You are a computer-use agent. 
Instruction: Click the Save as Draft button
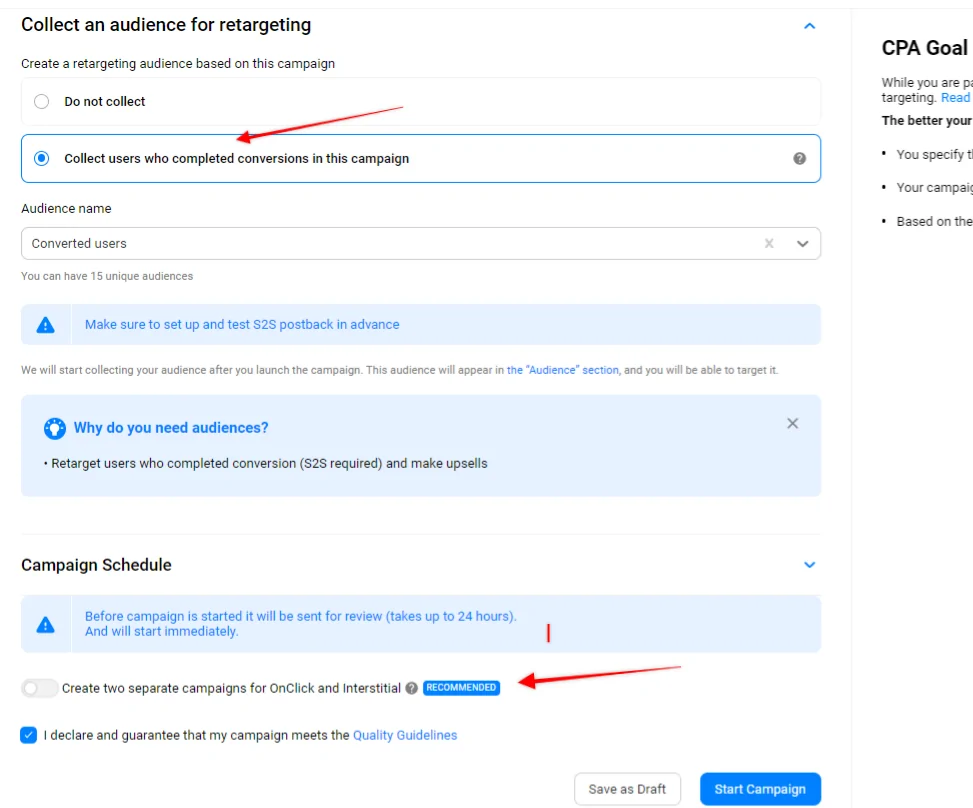(627, 789)
